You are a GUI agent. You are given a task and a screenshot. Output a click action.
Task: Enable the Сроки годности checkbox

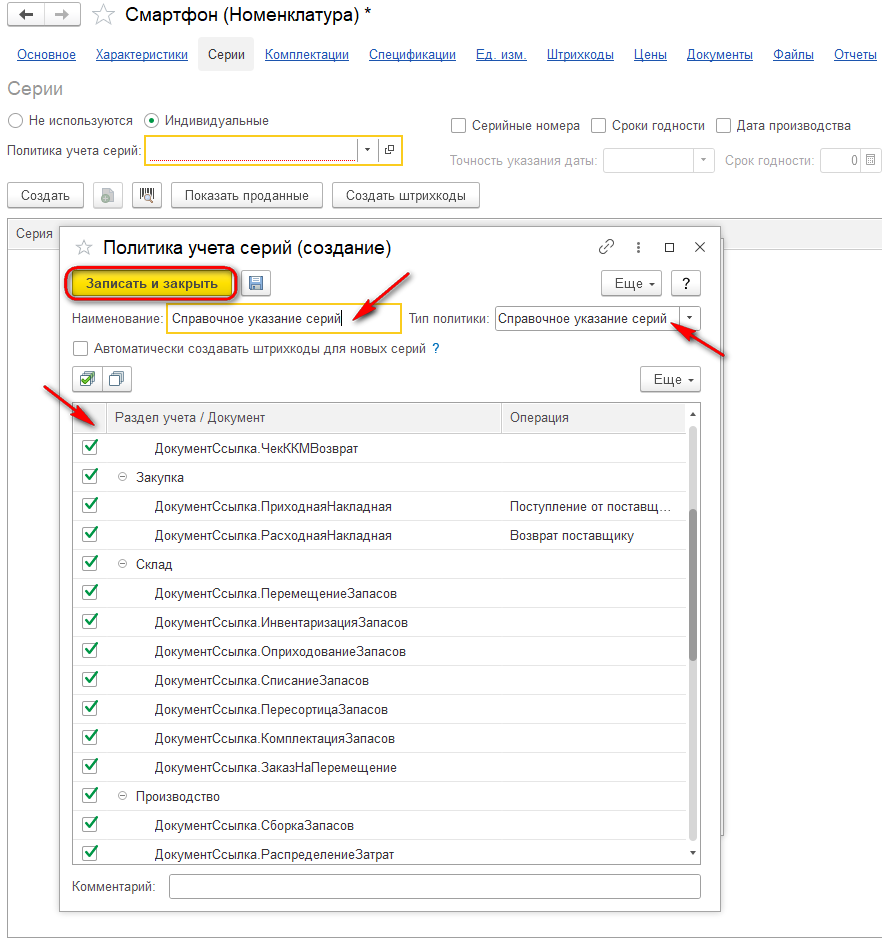(598, 126)
